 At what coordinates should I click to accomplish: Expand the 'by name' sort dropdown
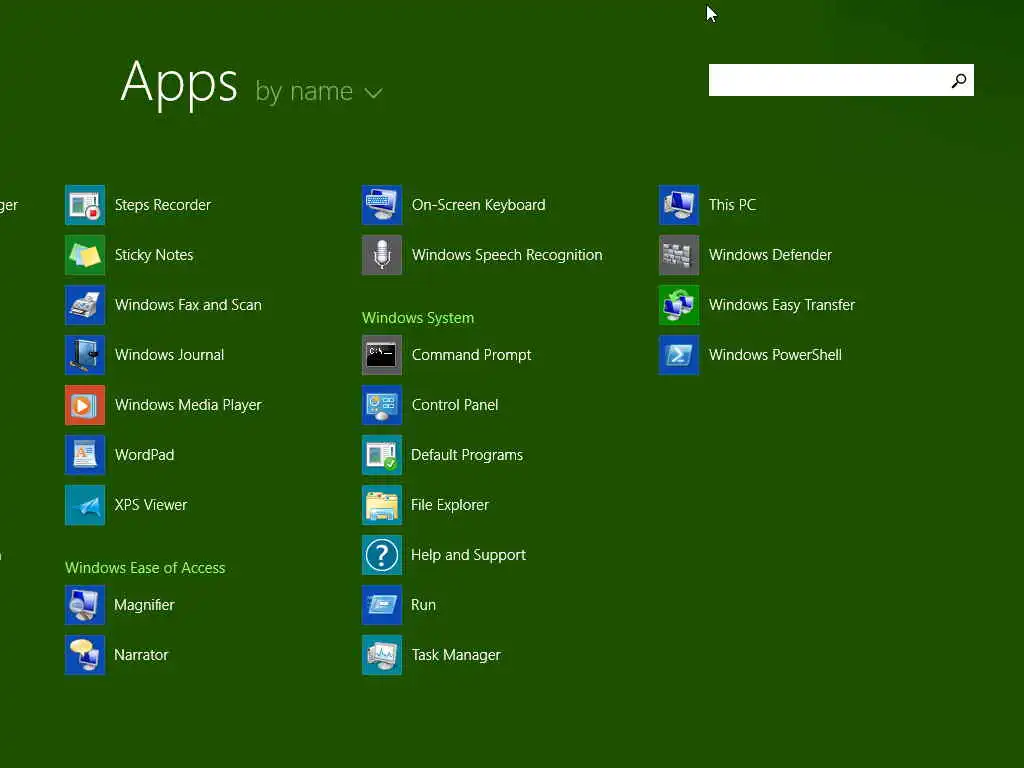[x=319, y=91]
